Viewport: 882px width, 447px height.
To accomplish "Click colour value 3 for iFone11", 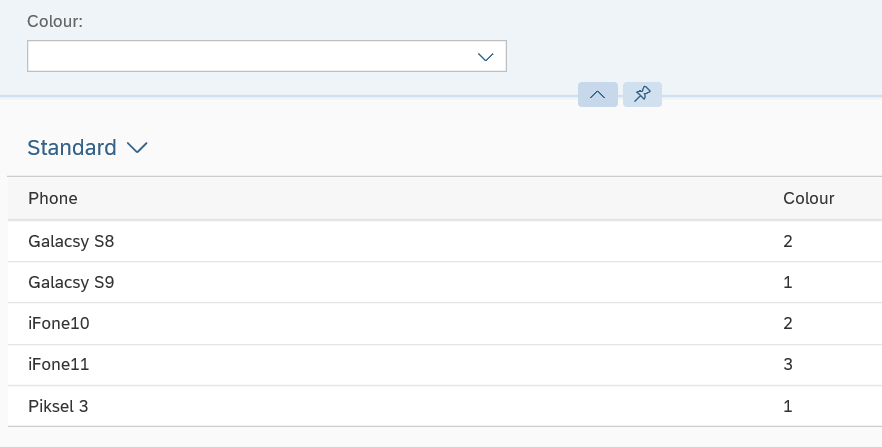I will pyautogui.click(x=788, y=365).
